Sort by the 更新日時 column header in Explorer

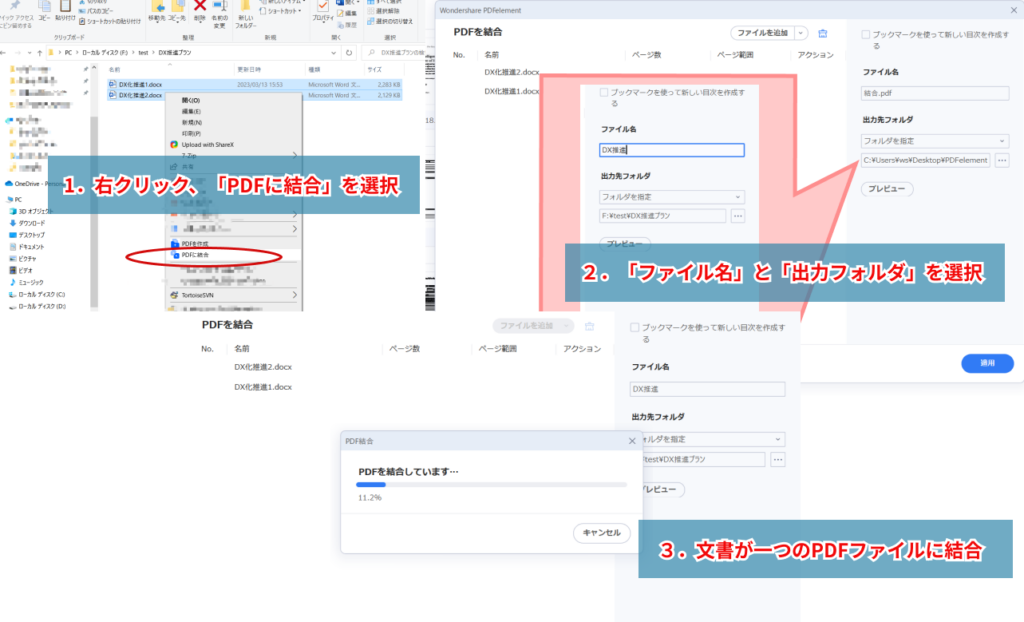[x=249, y=69]
